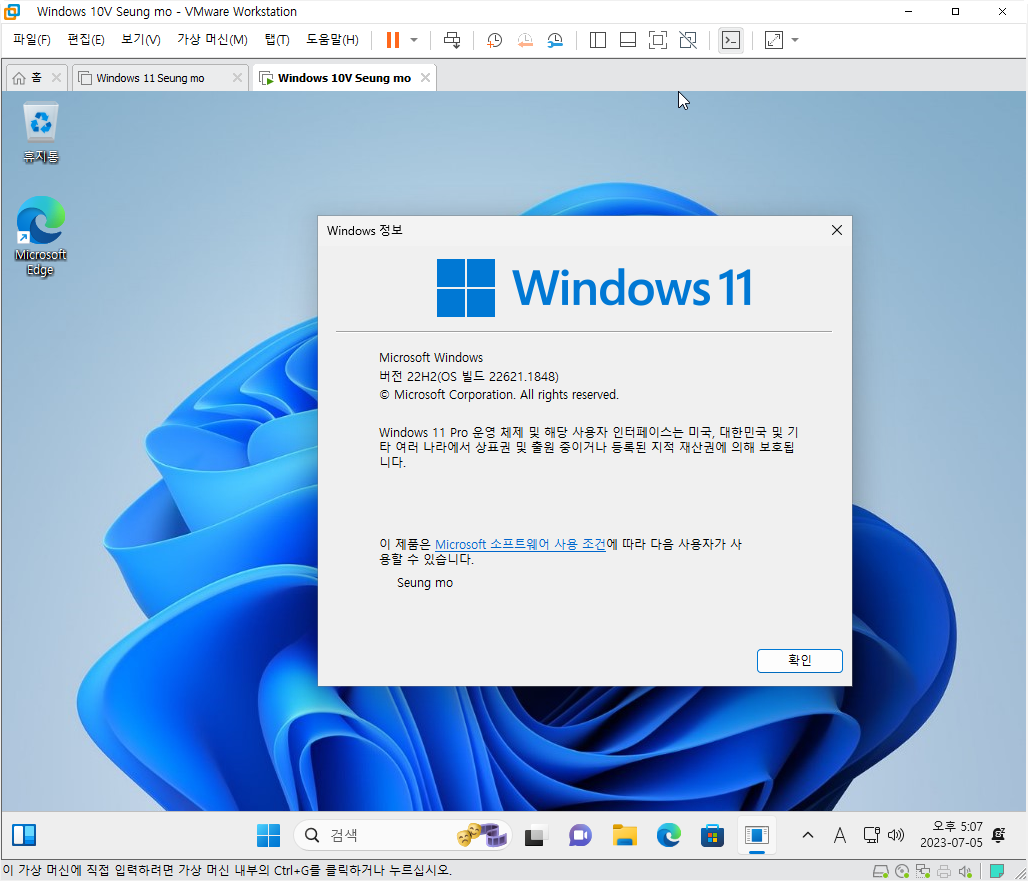Click the send Ctrl+Alt+Del toolbar icon
Image resolution: width=1028 pixels, height=881 pixels.
pos(452,40)
